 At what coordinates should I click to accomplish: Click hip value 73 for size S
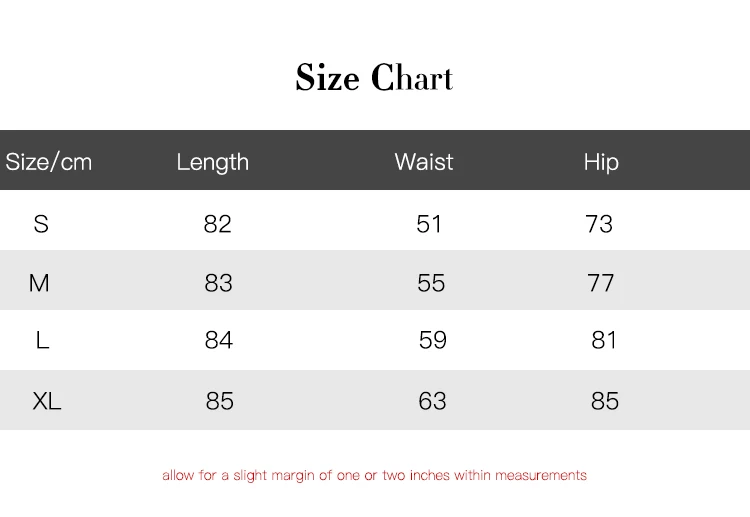(599, 224)
